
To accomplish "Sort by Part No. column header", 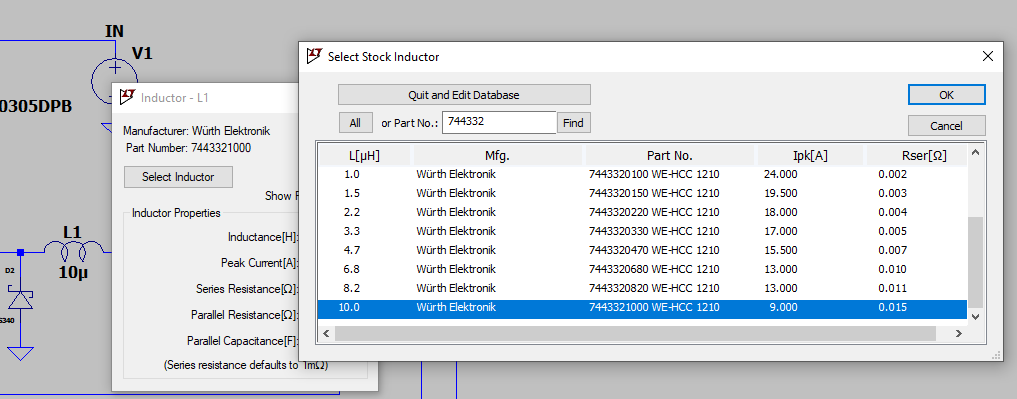I will tap(670, 156).
